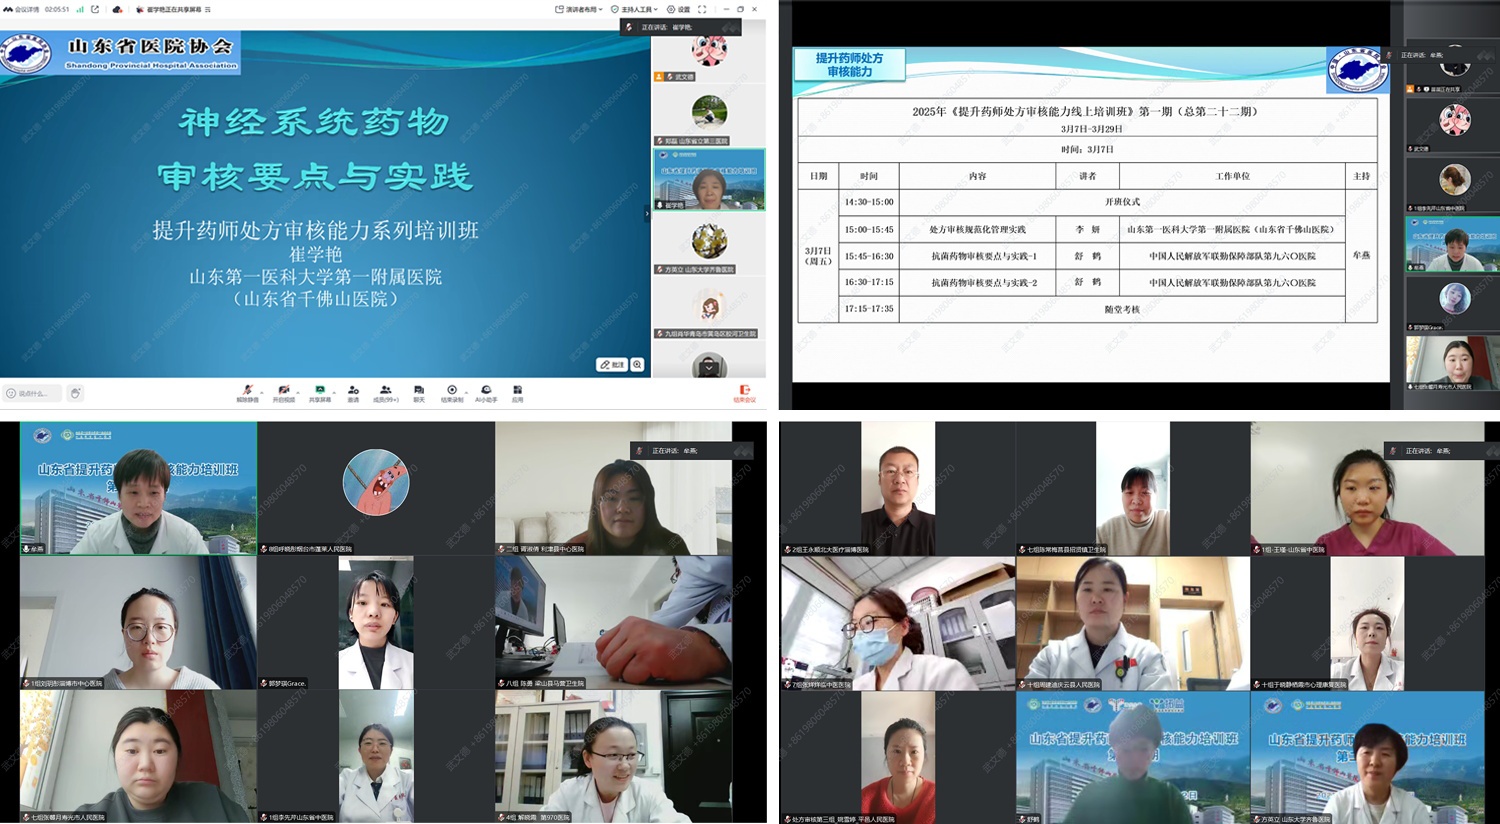Viewport: 1500px width, 824px height.
Task: Click the zoom magnifier beside 批注
Action: (x=637, y=365)
